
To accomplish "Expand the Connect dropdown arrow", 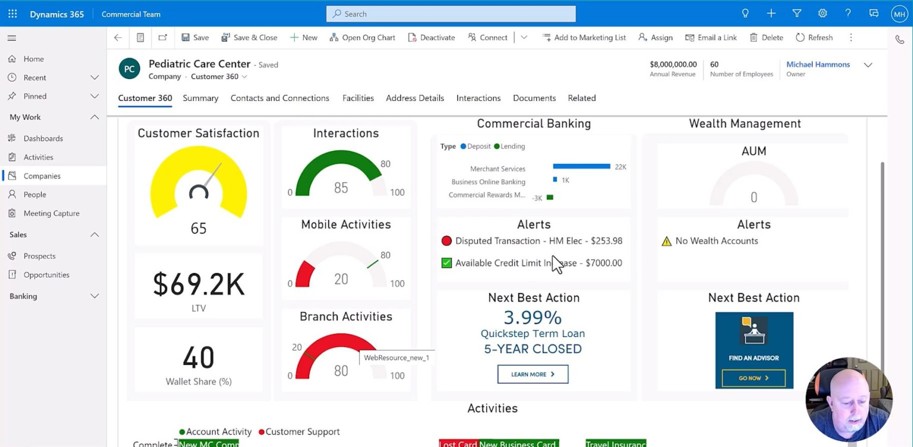I will tap(524, 37).
